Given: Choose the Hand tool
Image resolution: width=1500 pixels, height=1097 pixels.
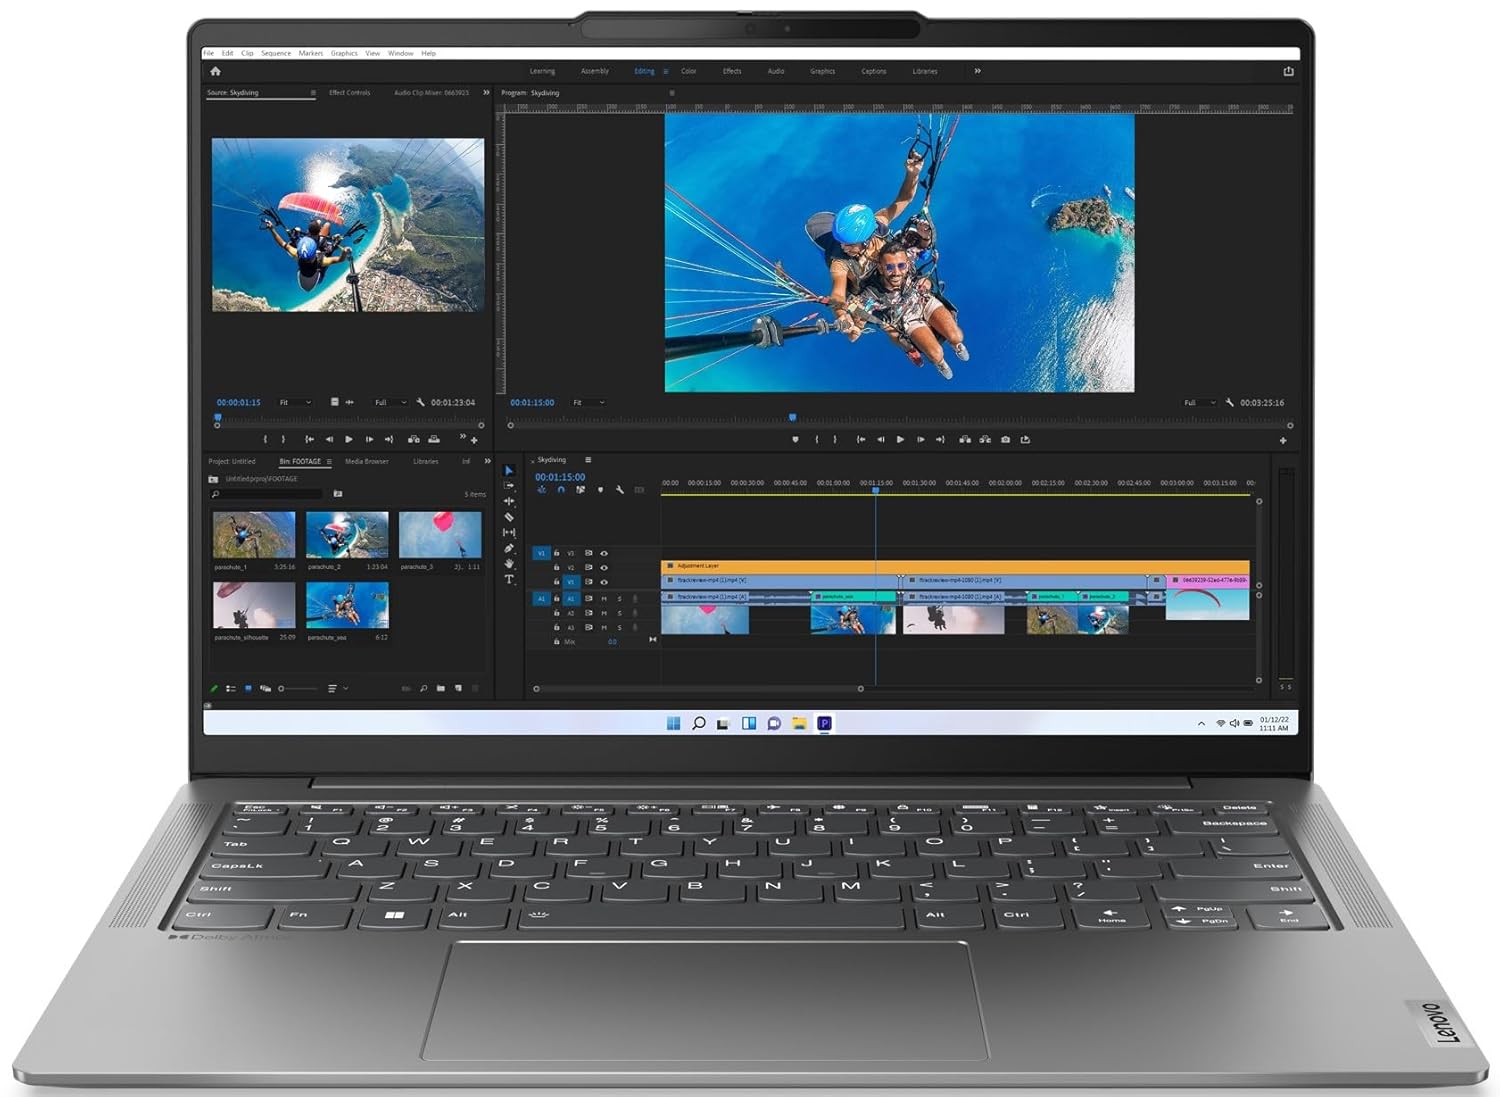Looking at the screenshot, I should pos(509,562).
